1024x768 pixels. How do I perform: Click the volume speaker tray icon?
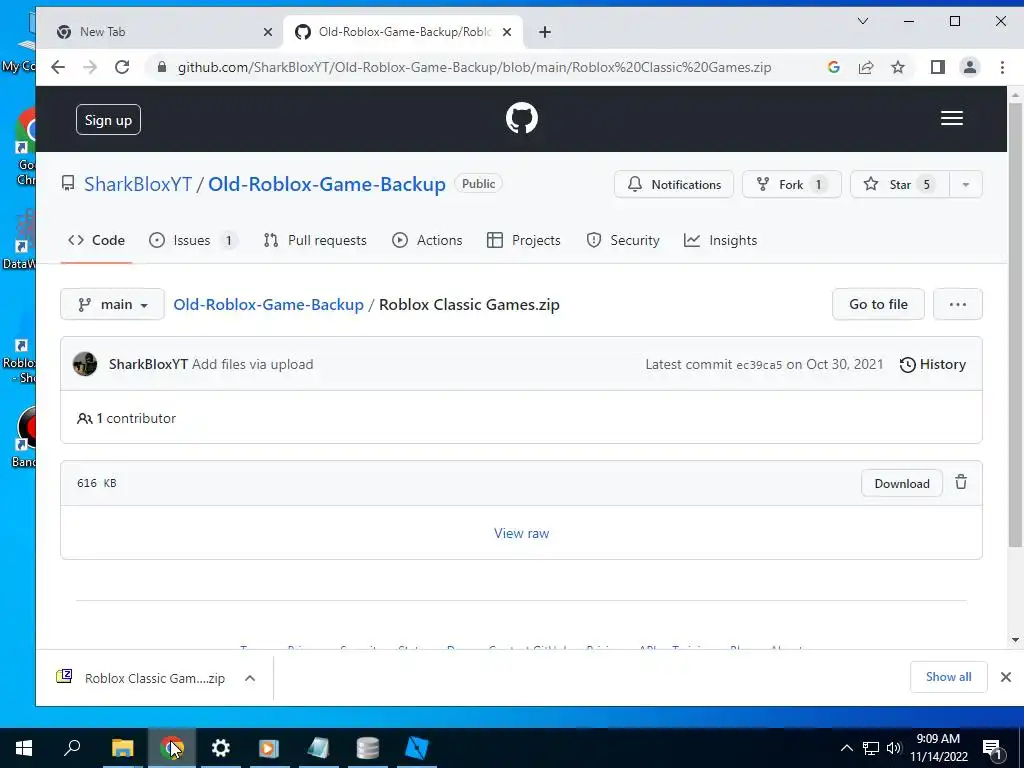click(894, 748)
